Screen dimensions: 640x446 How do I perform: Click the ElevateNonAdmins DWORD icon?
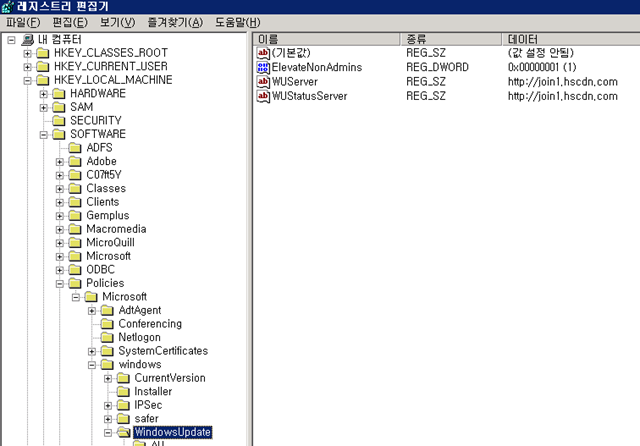tap(263, 67)
